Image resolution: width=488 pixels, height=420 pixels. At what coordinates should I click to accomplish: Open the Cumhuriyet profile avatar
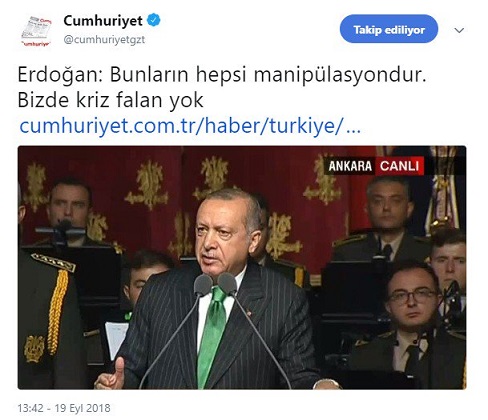pyautogui.click(x=36, y=31)
